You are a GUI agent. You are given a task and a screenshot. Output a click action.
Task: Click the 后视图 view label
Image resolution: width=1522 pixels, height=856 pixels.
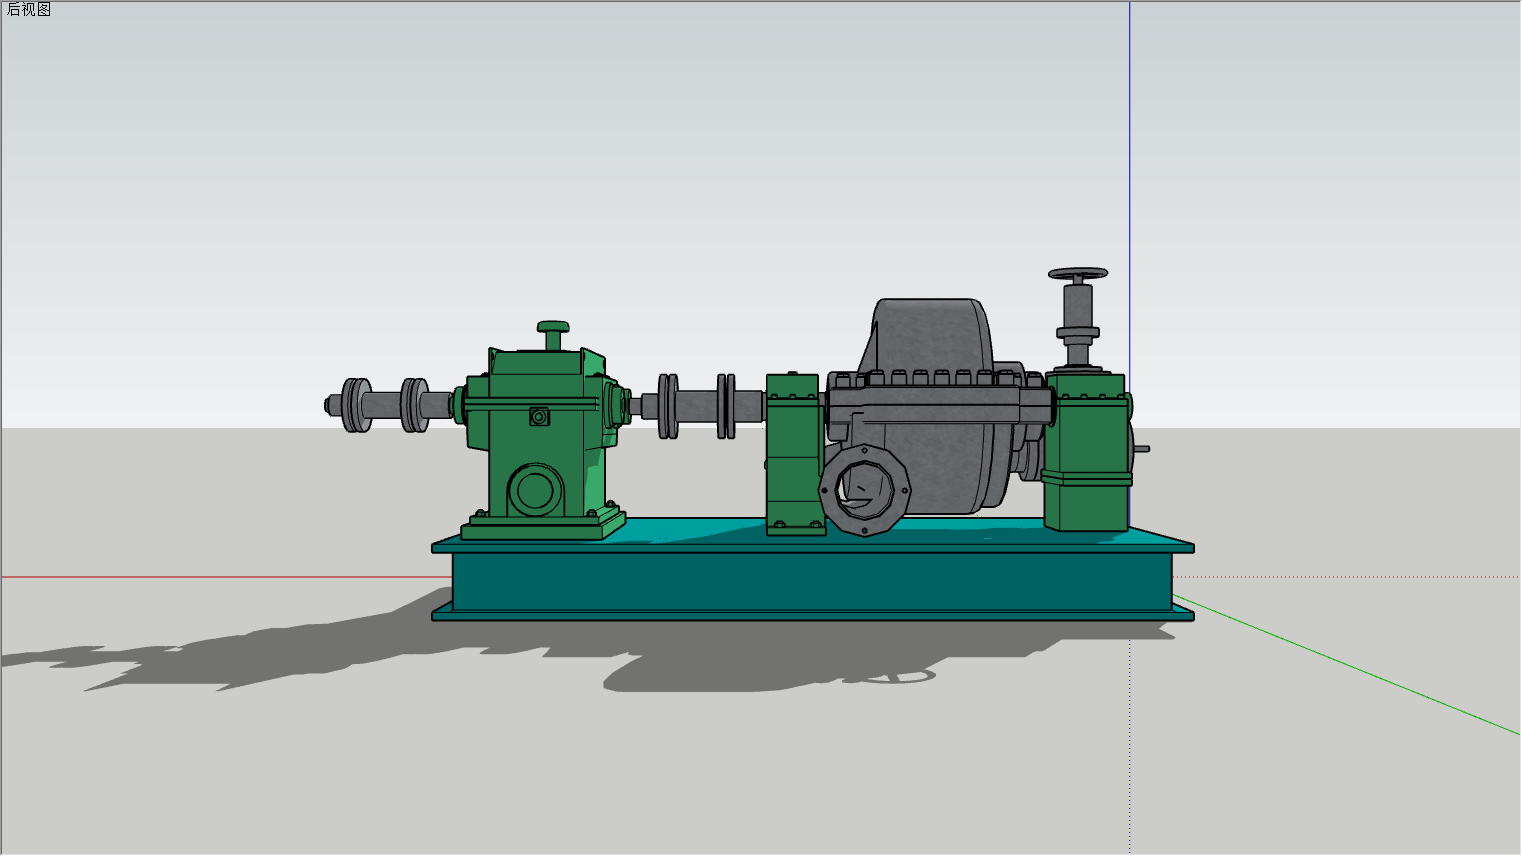(28, 9)
